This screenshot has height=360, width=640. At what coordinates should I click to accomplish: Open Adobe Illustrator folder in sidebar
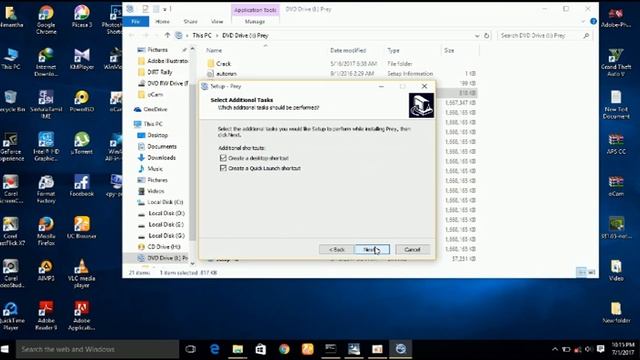coord(163,61)
